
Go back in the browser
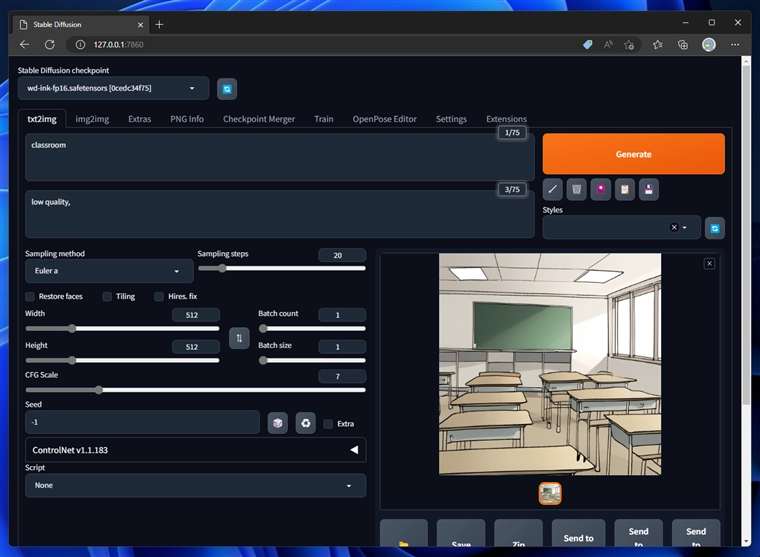[x=25, y=45]
